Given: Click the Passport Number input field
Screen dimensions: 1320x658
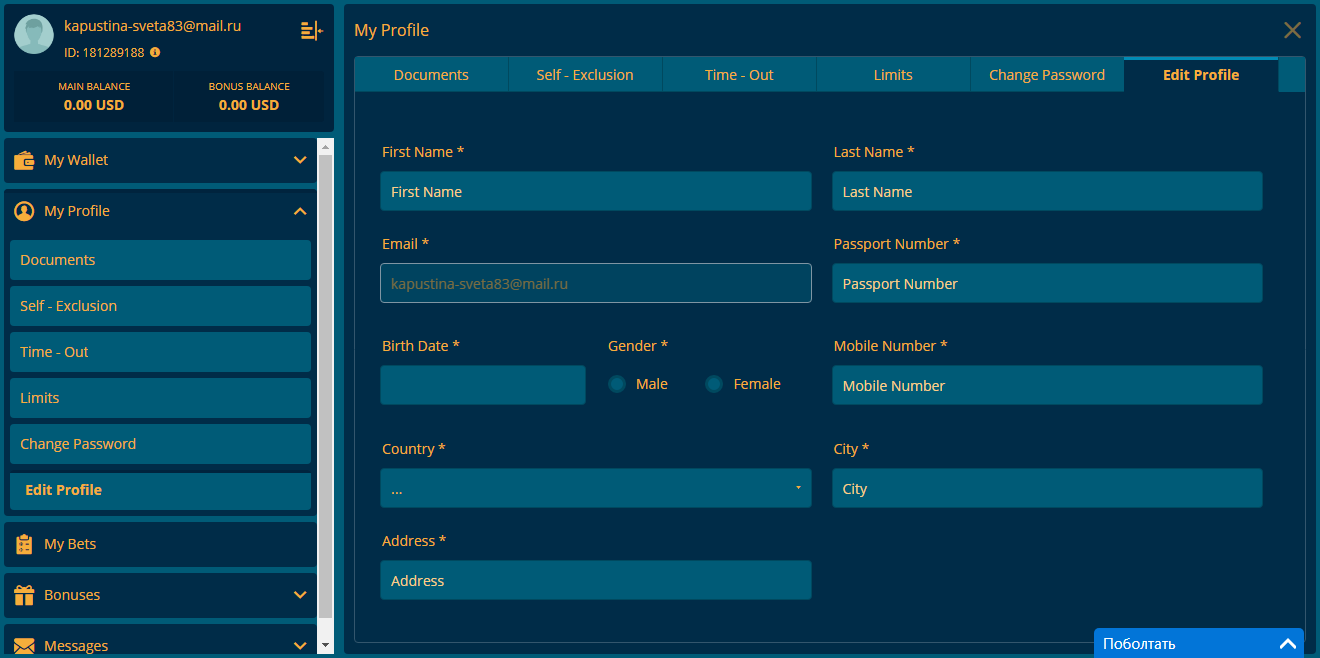Looking at the screenshot, I should [1046, 284].
